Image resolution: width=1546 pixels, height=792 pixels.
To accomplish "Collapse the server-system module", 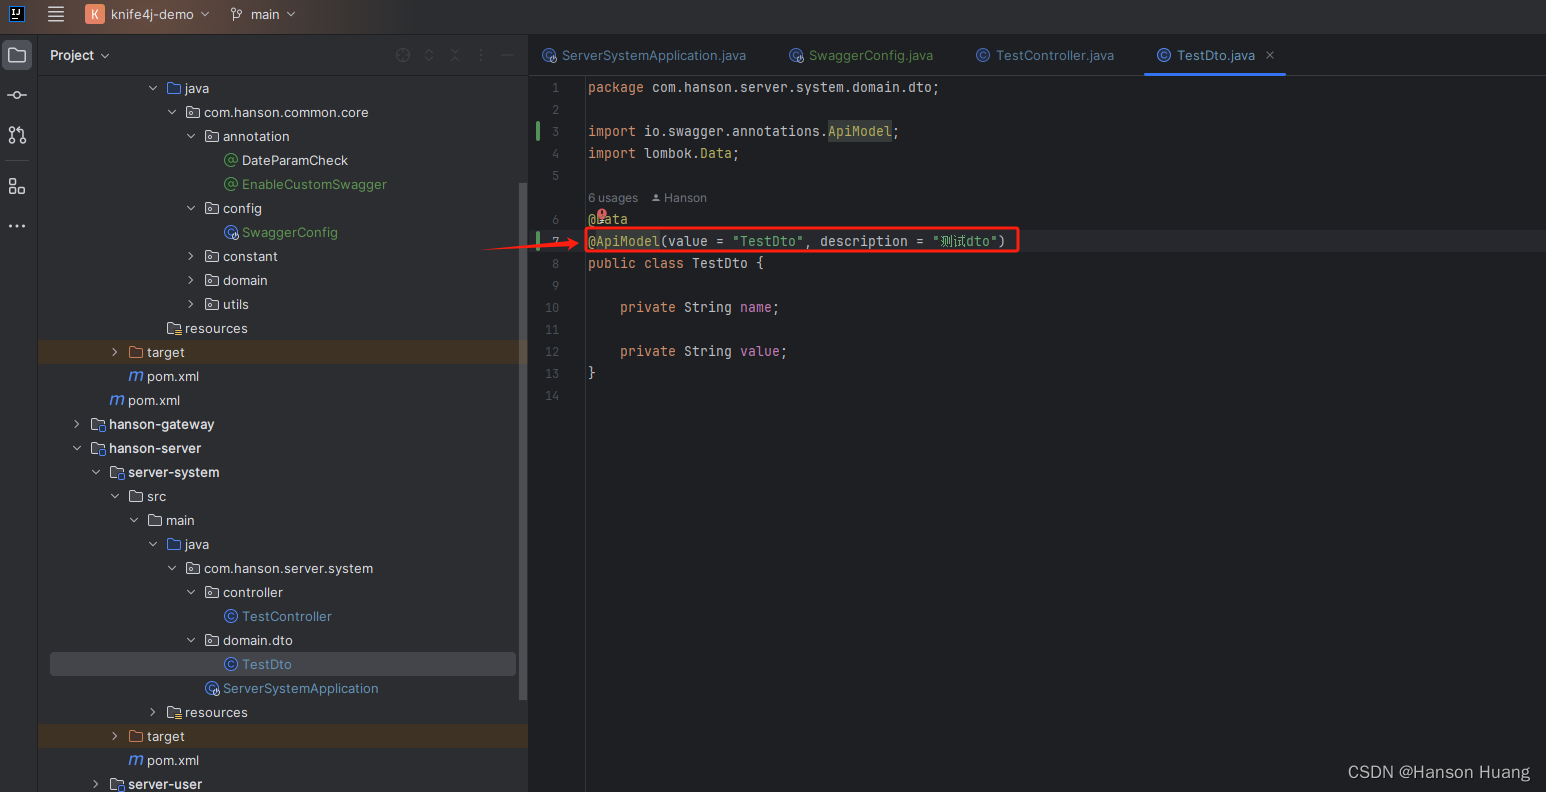I will click(96, 472).
